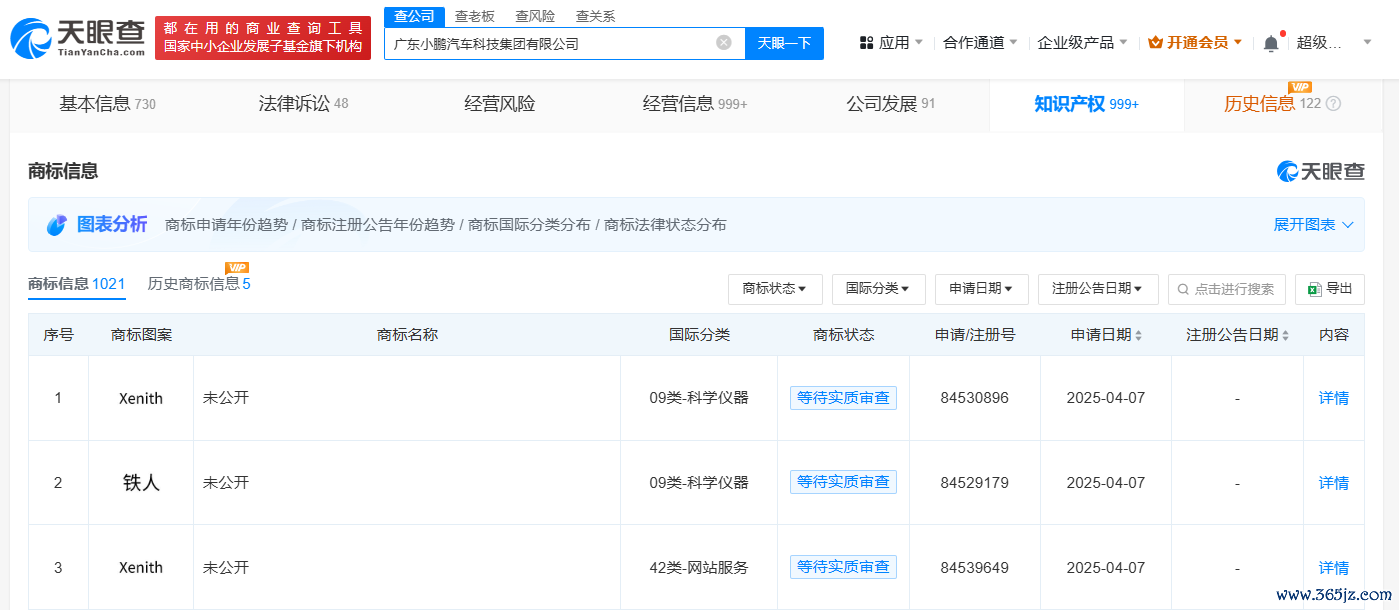The height and width of the screenshot is (610, 1399).
Task: Switch to the 公司发展 tab
Action: coord(891,104)
